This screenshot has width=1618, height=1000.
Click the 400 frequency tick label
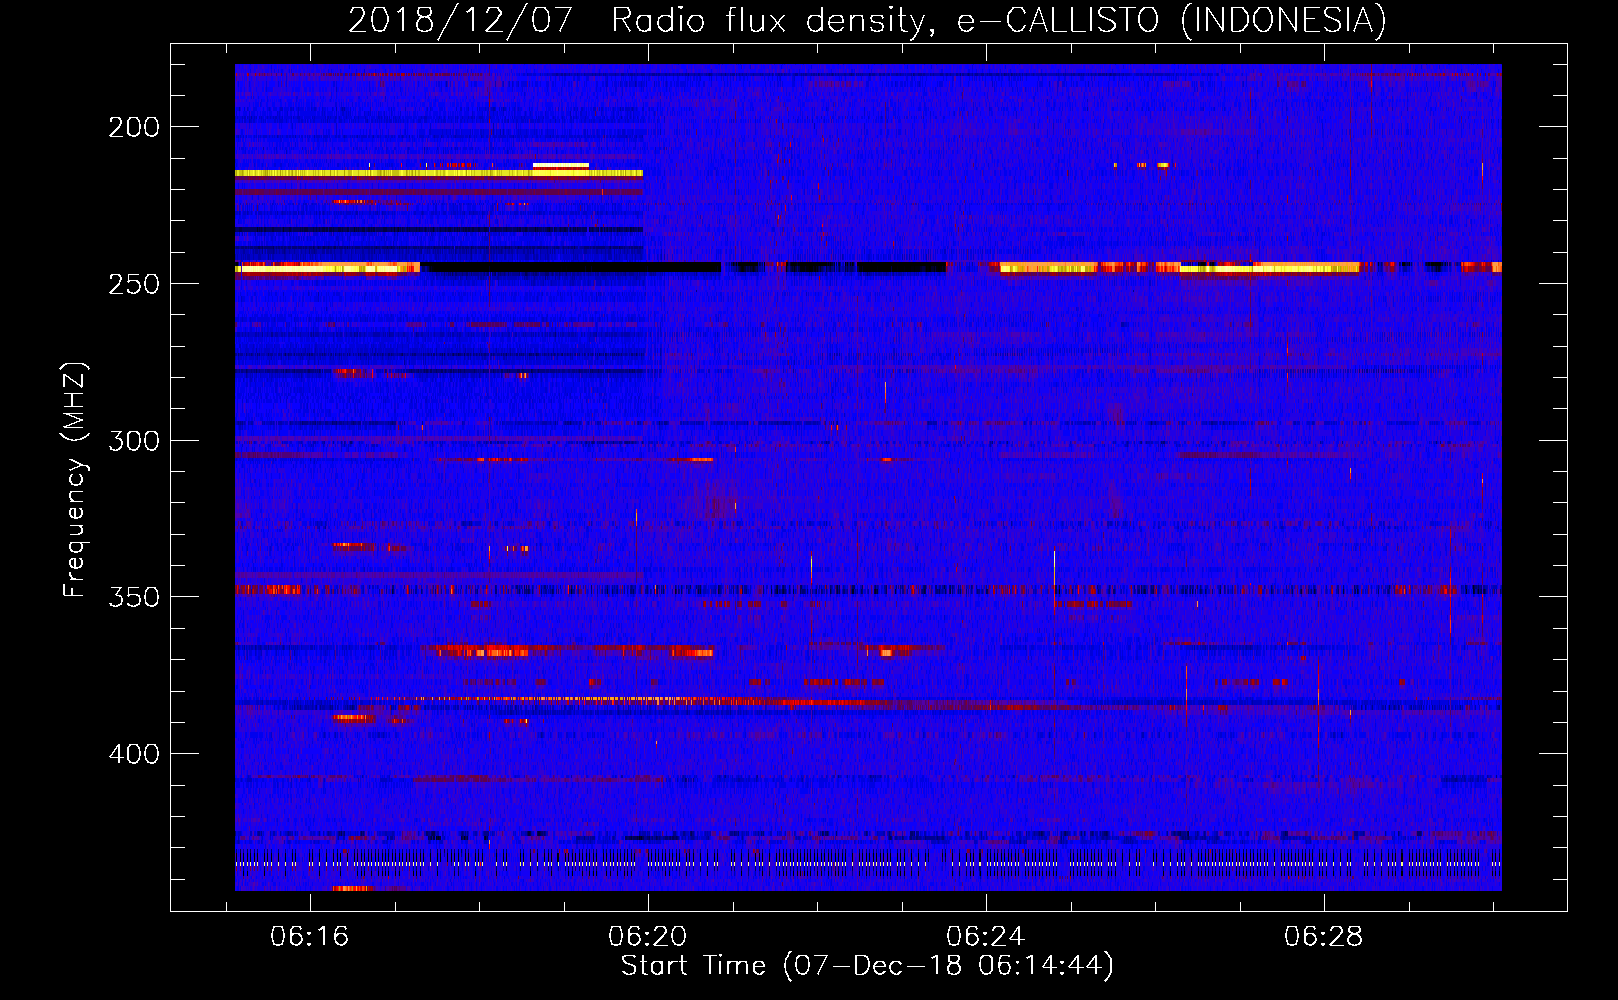pos(134,754)
